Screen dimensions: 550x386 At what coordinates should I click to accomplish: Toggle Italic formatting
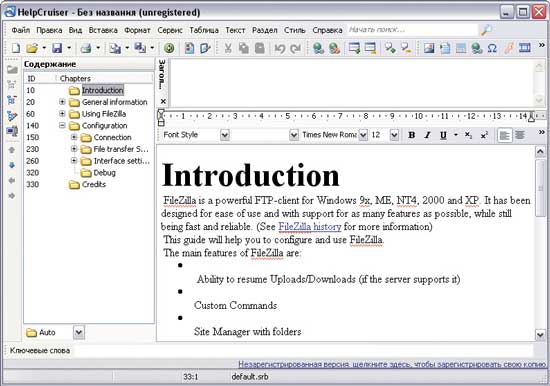[x=427, y=135]
